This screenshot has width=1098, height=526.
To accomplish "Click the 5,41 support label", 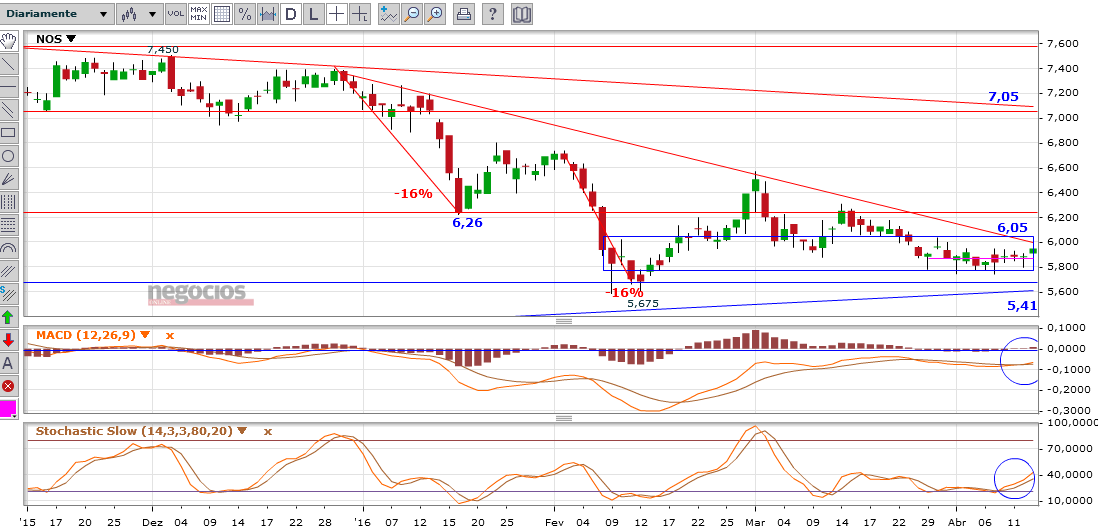I will tap(1022, 305).
